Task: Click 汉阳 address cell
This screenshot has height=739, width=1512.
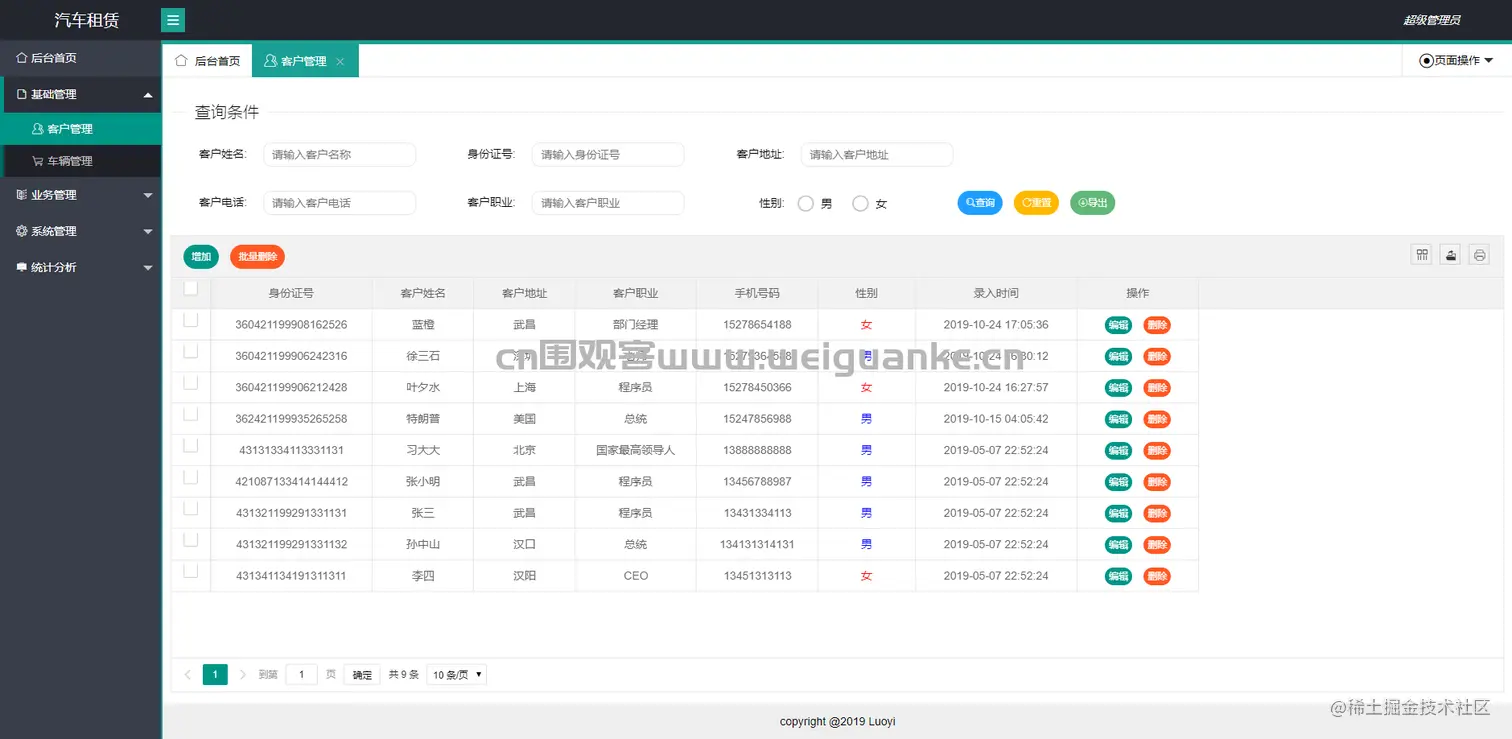Action: [x=524, y=576]
